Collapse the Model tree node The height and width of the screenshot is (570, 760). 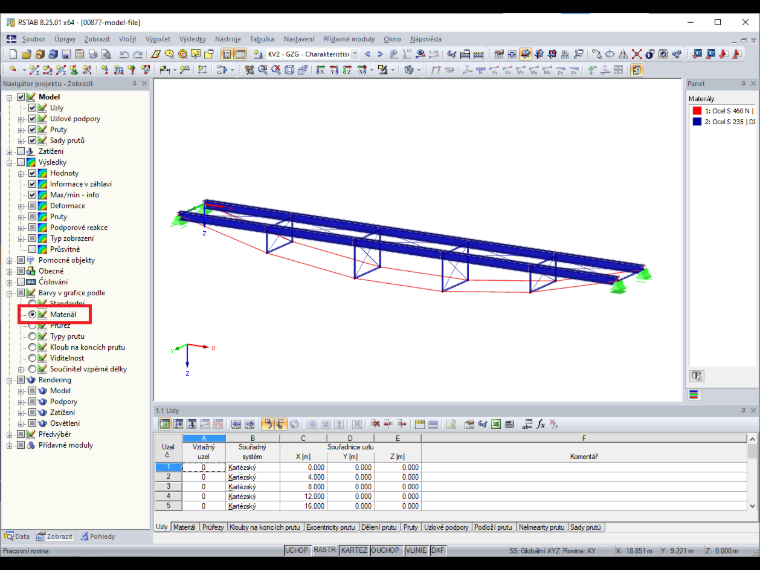pyautogui.click(x=9, y=97)
